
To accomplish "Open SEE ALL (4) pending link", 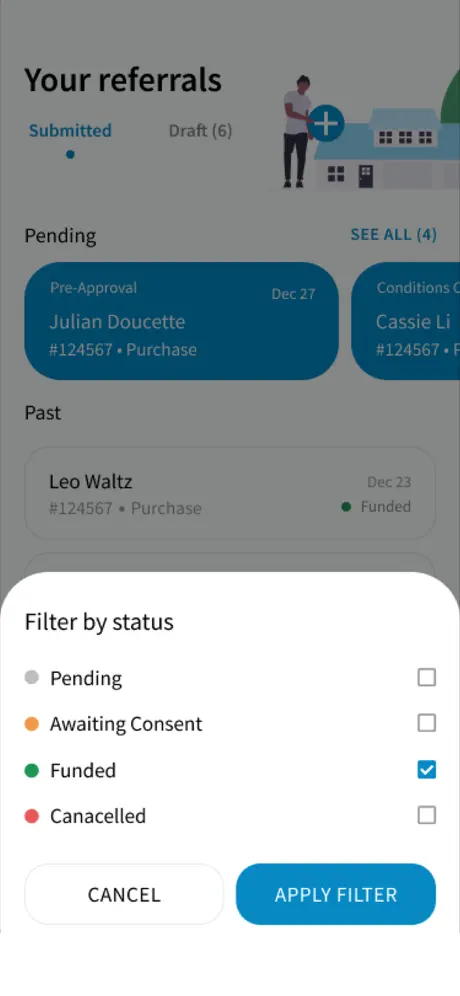I will click(393, 234).
